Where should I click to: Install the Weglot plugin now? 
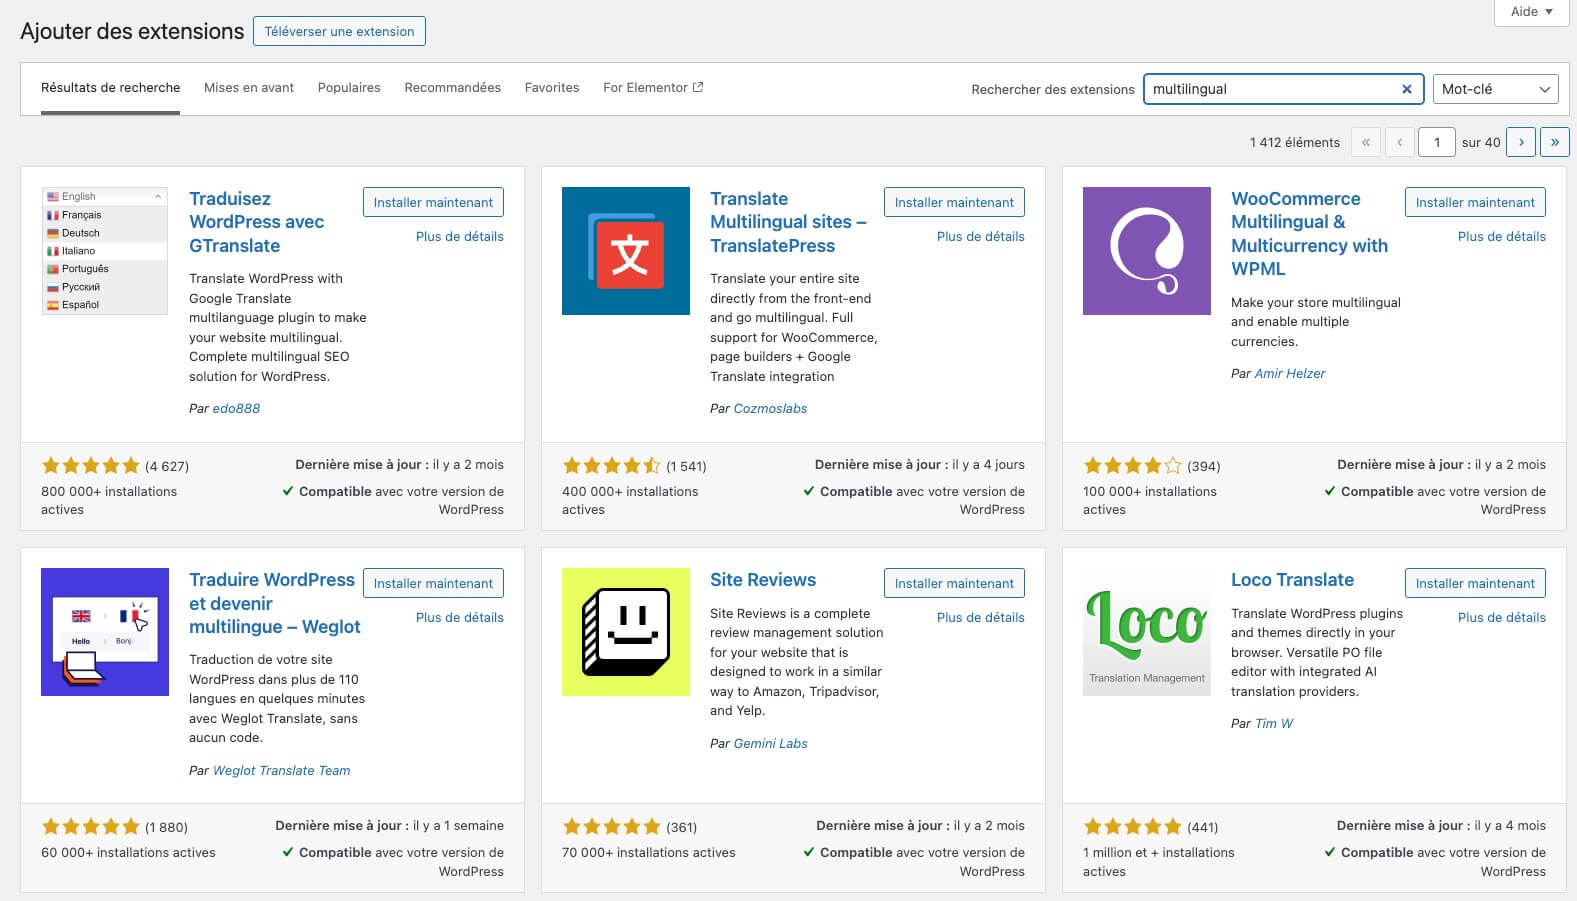(x=433, y=583)
